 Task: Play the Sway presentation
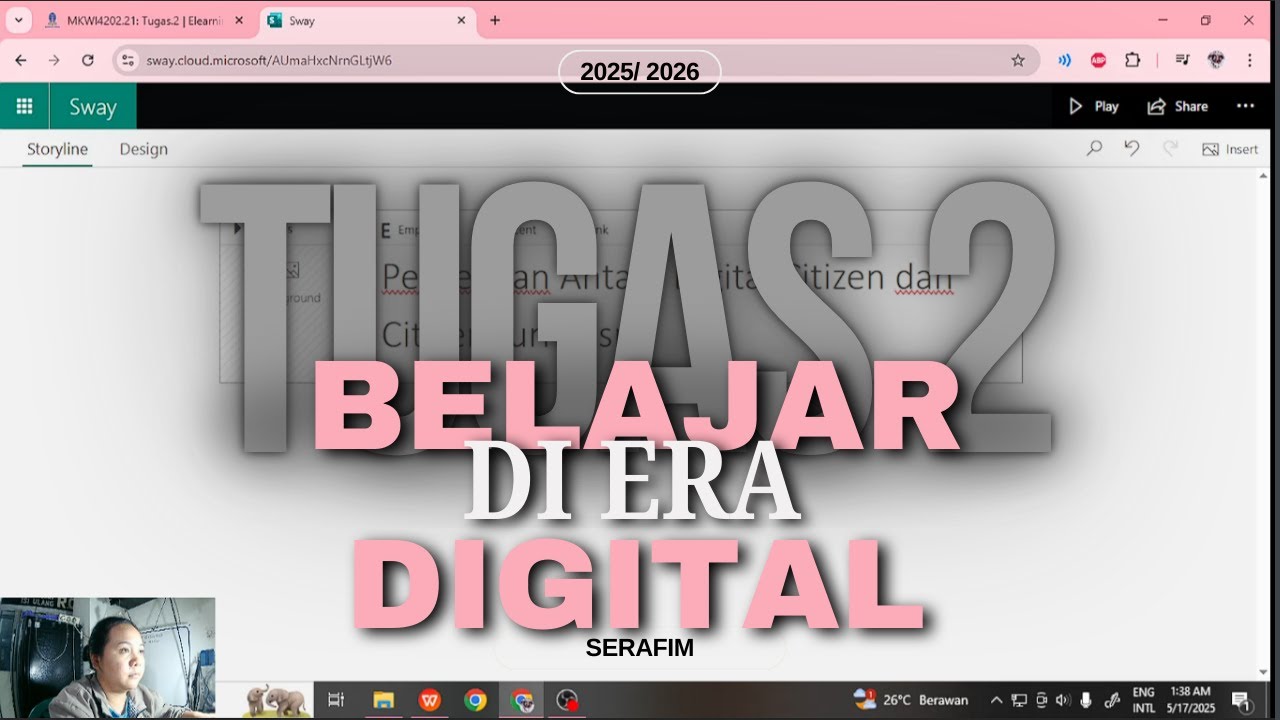[1094, 106]
